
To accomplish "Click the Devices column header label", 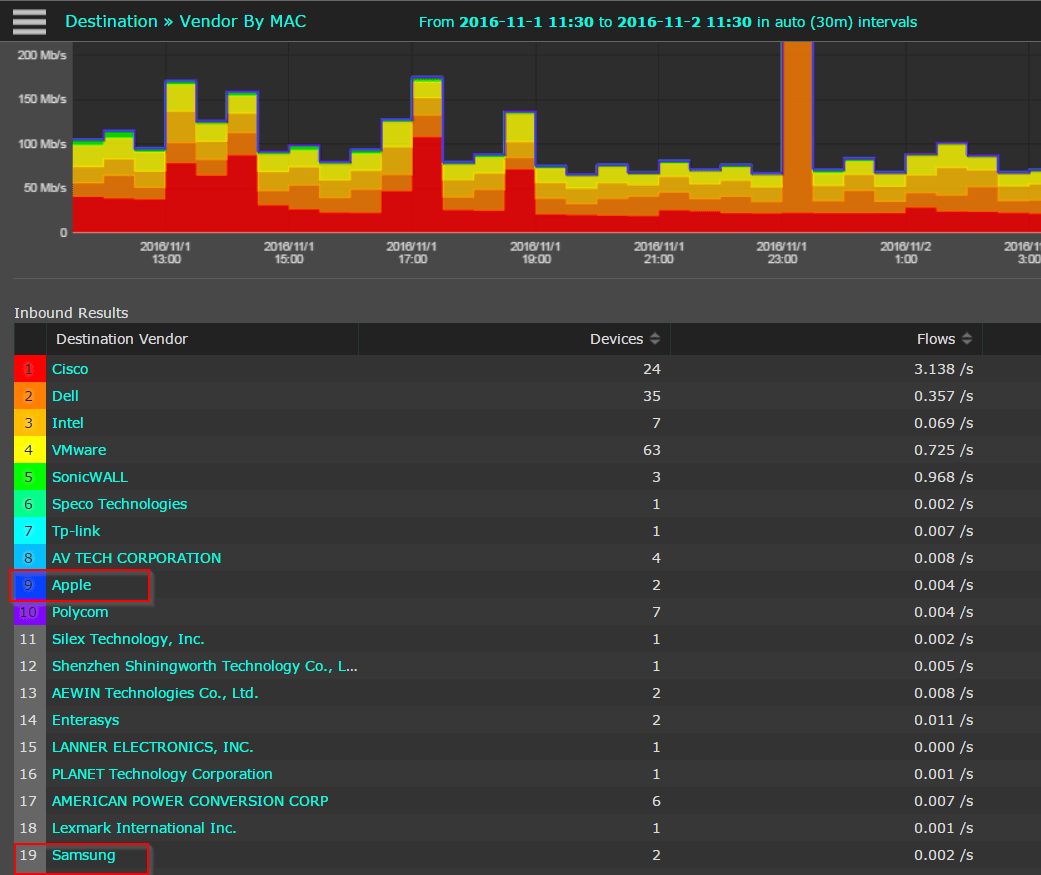I will (616, 339).
